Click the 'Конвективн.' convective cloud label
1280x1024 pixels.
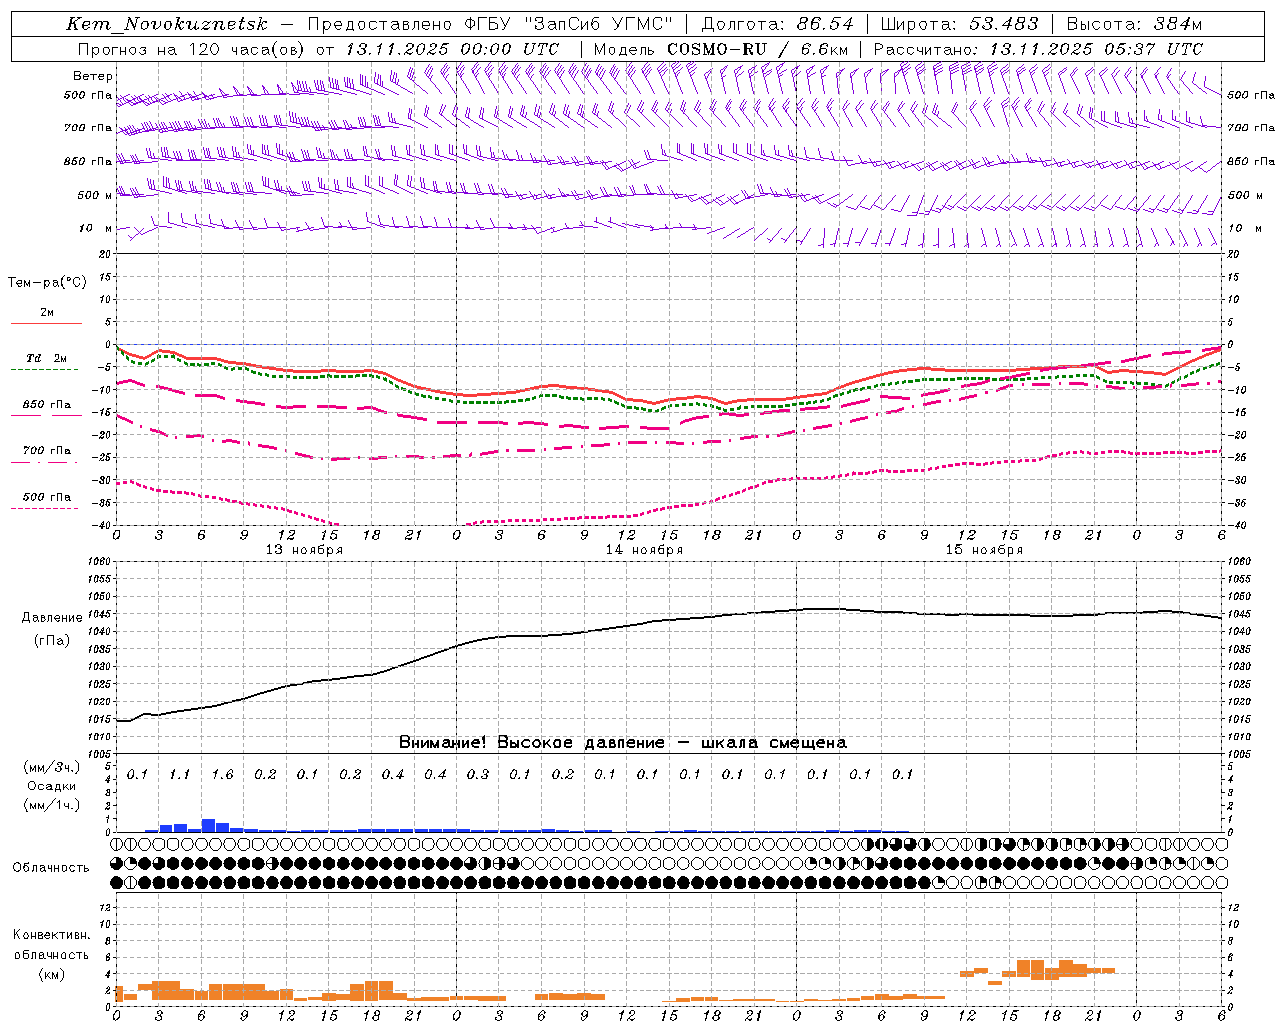tap(51, 935)
